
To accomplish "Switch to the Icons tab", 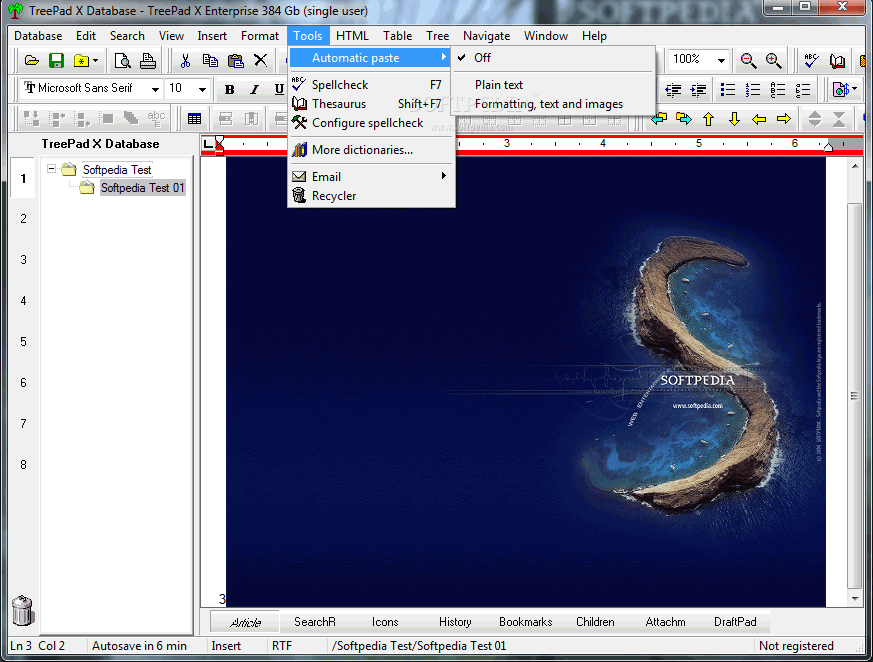I will tap(385, 622).
